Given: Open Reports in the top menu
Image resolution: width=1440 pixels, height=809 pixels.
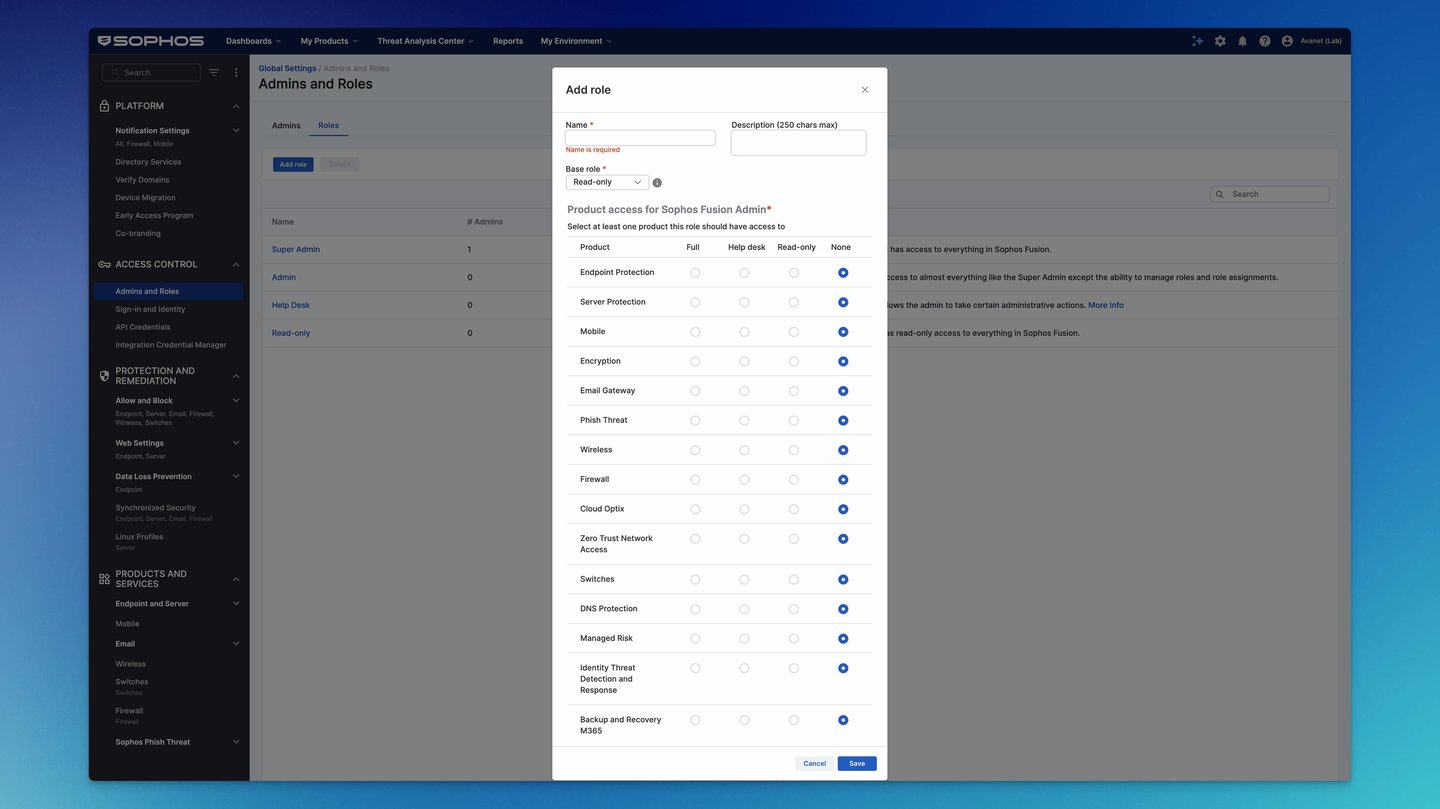Looking at the screenshot, I should (x=508, y=41).
